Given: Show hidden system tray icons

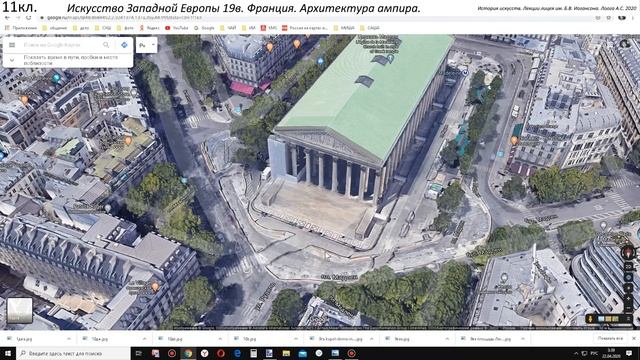Looking at the screenshot, I should 576,353.
